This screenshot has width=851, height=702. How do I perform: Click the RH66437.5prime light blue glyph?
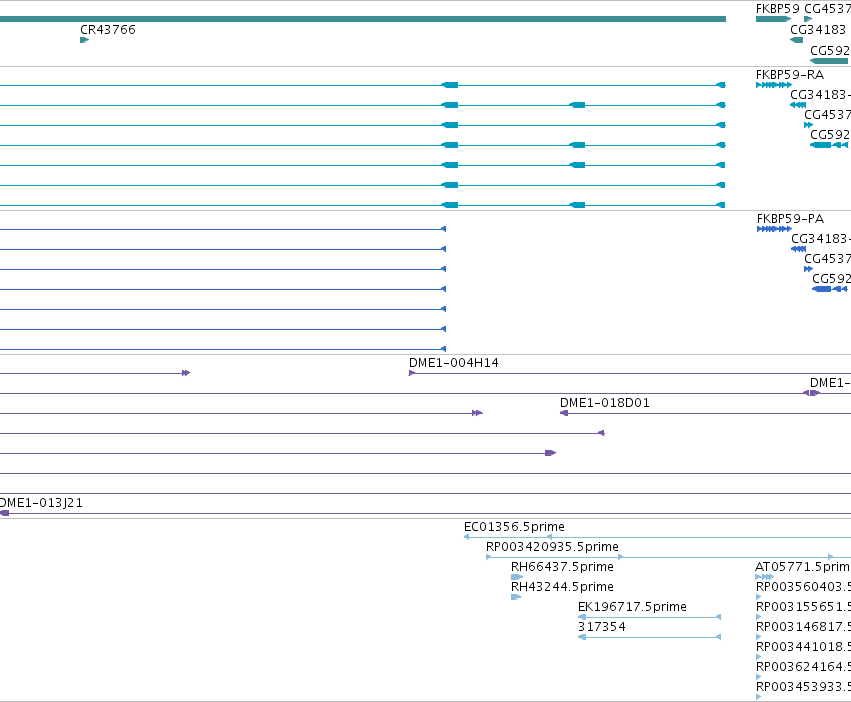click(x=517, y=577)
